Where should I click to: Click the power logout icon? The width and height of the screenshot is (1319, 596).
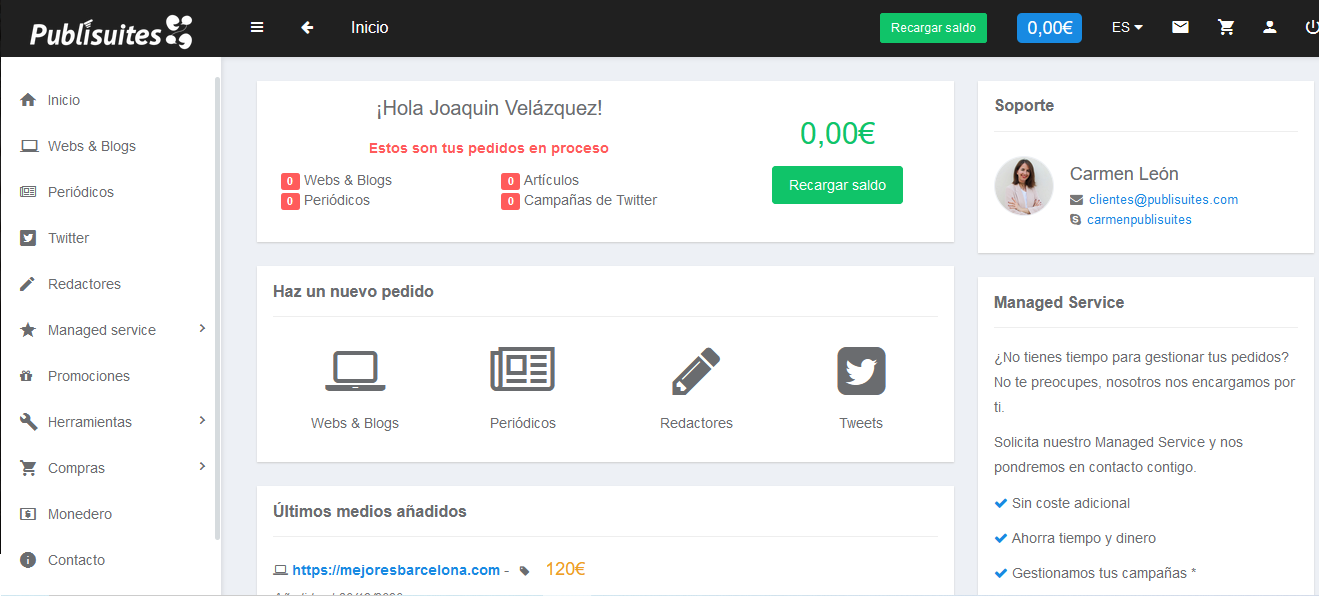pos(1311,27)
